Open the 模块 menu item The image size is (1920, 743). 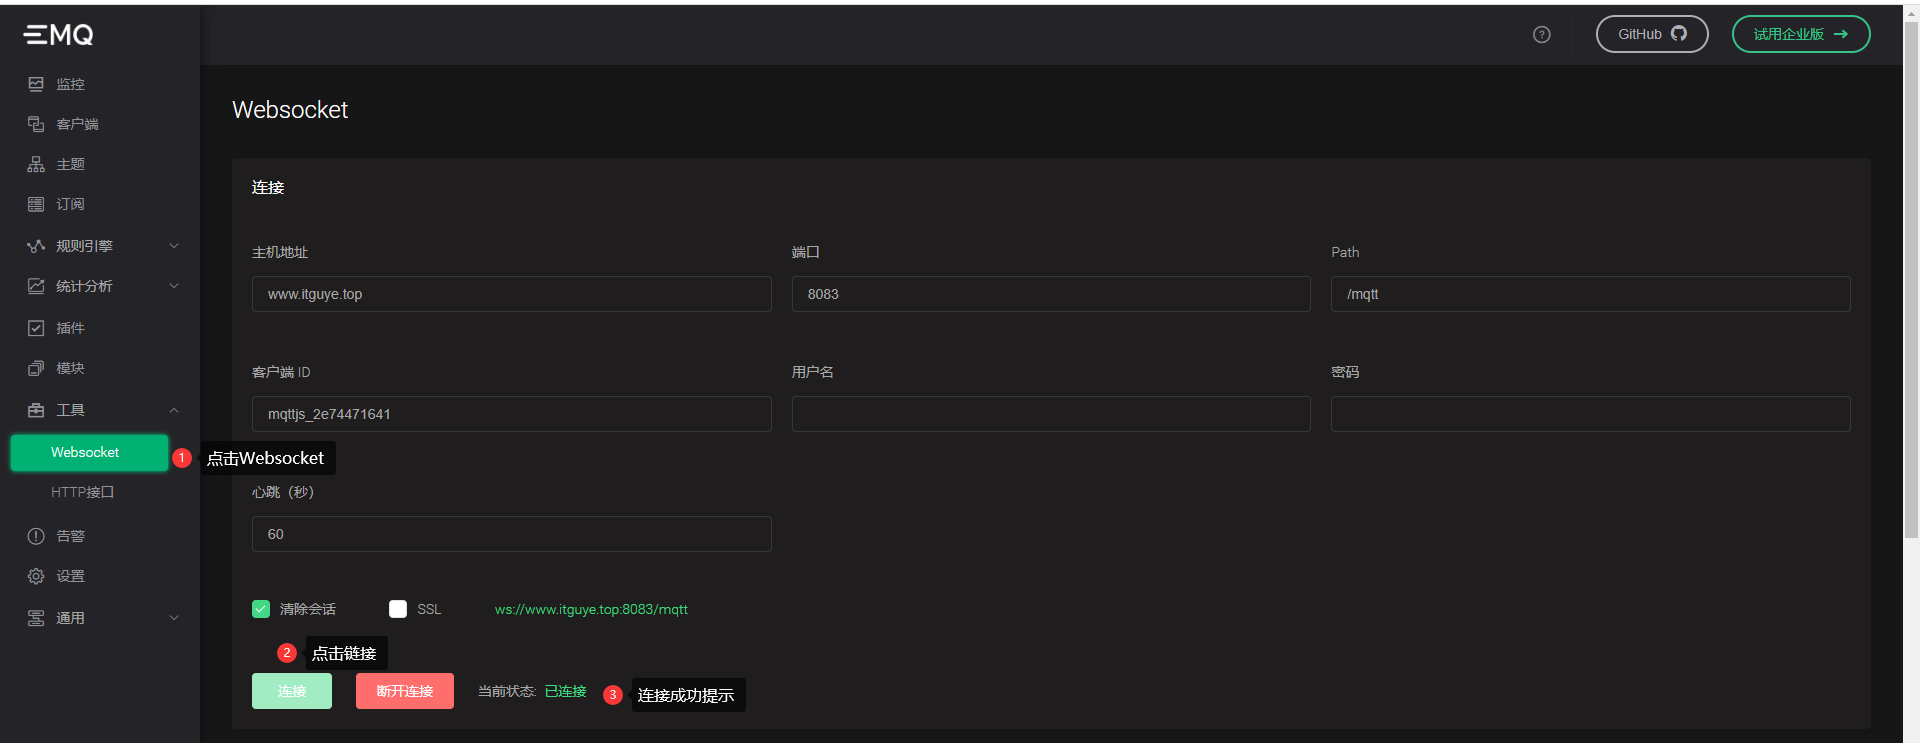pos(100,368)
